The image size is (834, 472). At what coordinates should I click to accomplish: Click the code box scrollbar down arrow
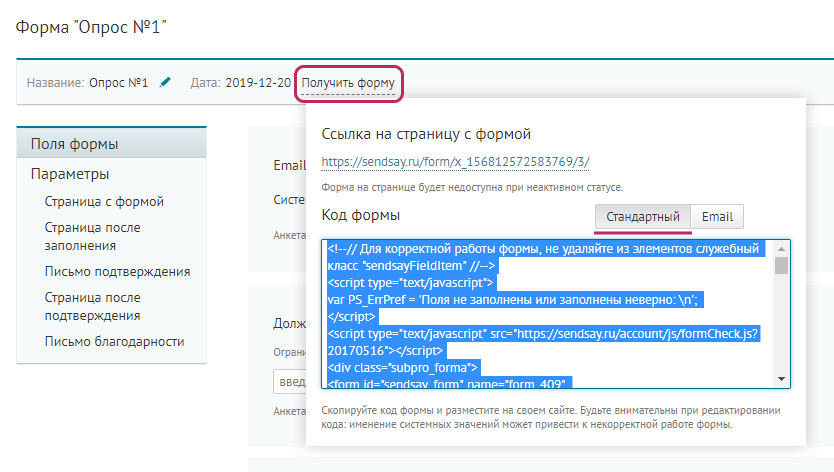[x=781, y=379]
